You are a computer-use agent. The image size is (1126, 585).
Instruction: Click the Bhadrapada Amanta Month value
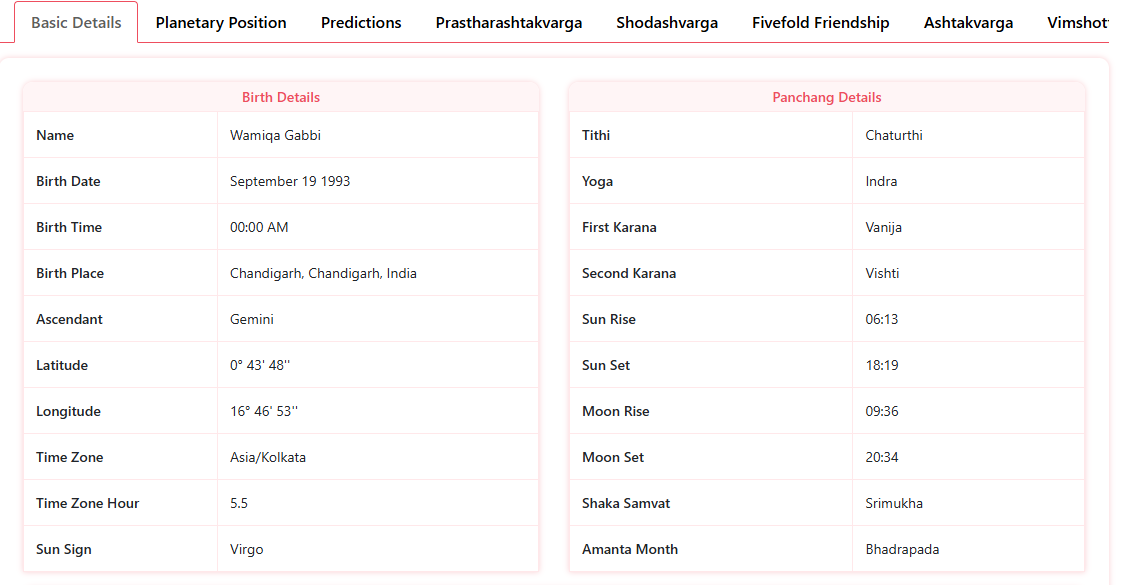(x=902, y=549)
